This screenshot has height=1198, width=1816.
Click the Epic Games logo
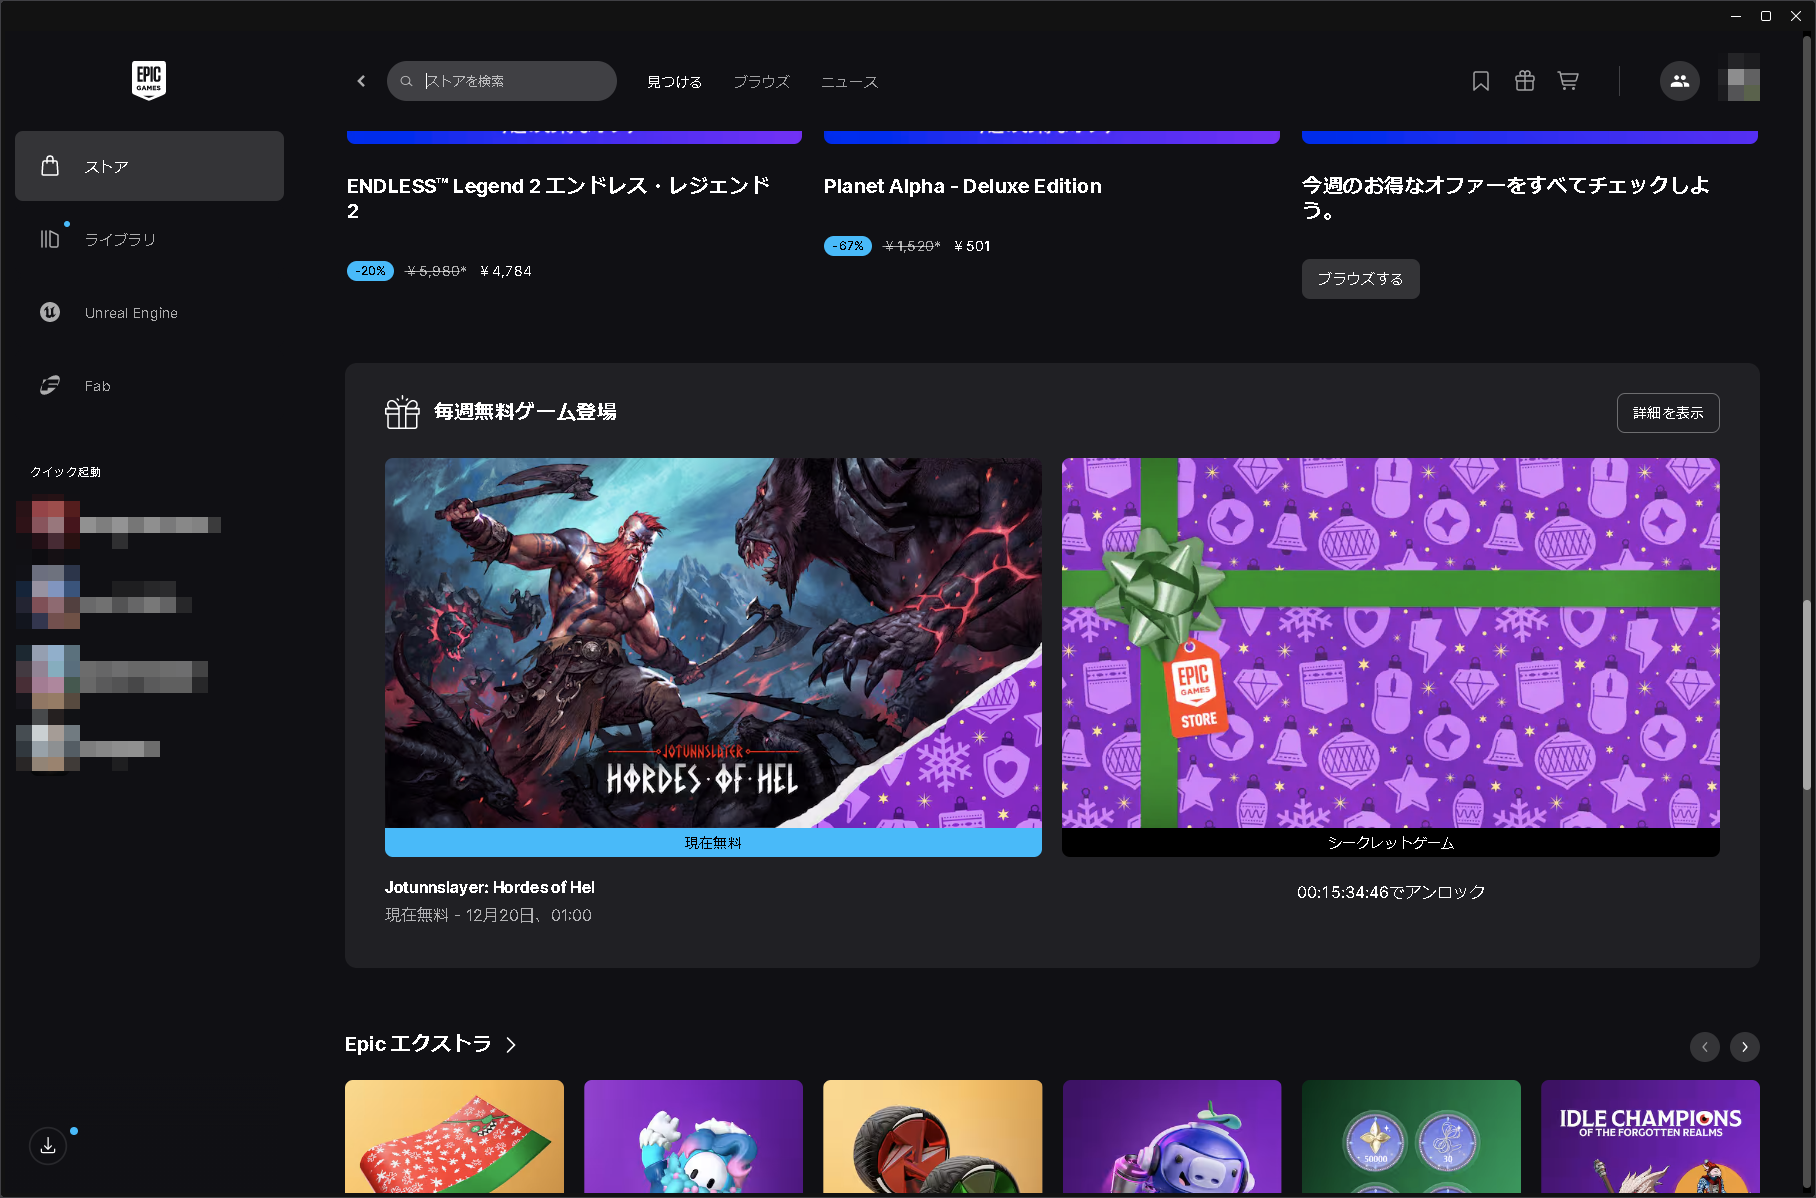[x=149, y=80]
